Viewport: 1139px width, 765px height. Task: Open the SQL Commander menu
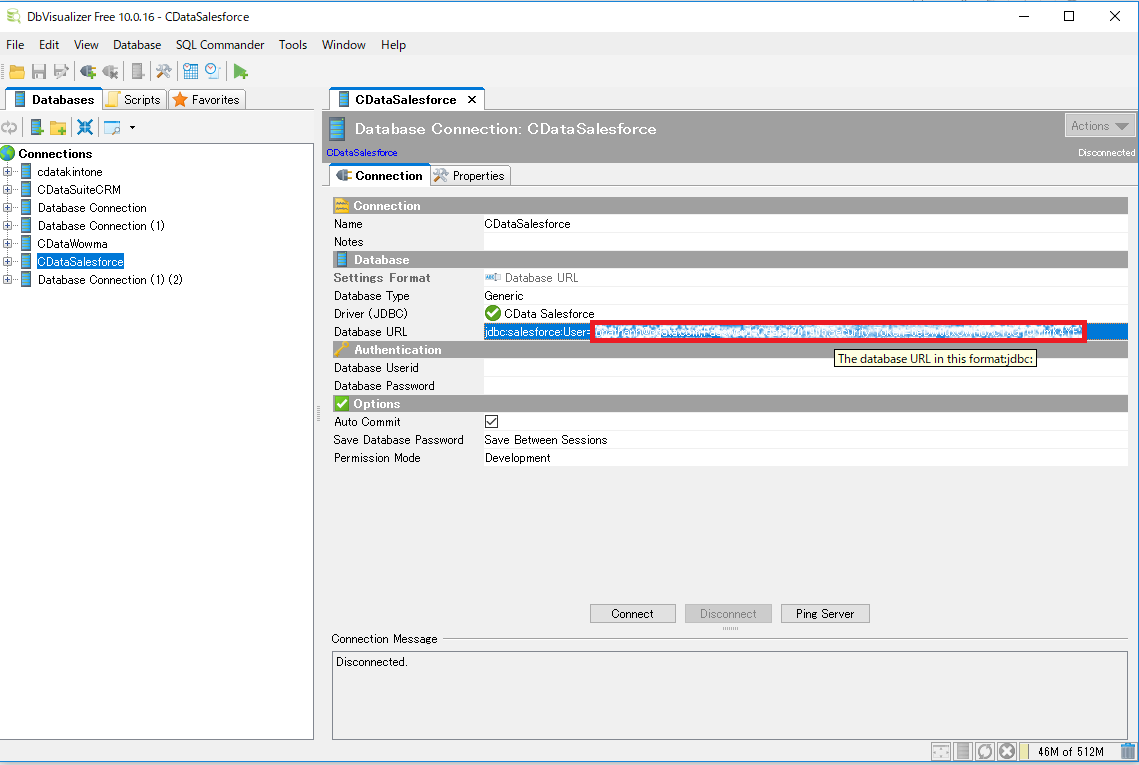(x=219, y=45)
